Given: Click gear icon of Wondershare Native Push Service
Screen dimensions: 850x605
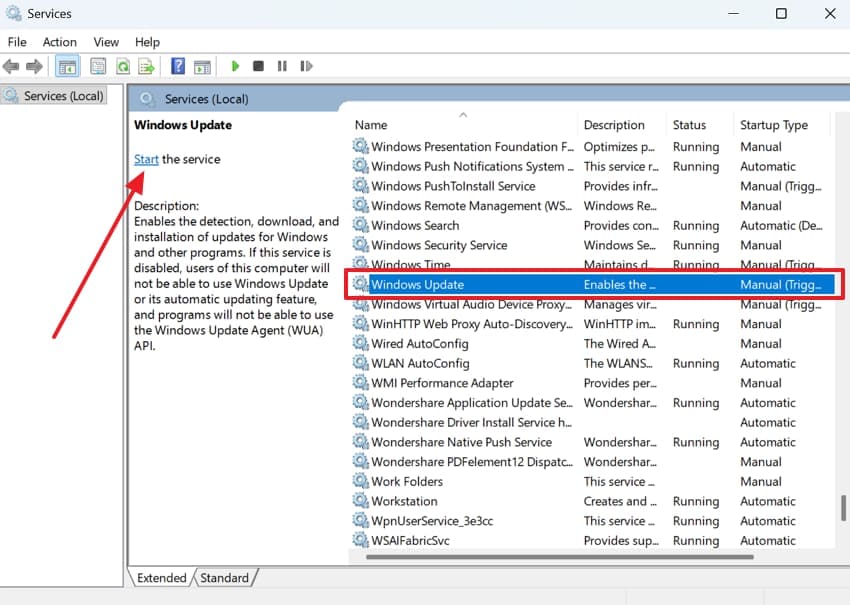Looking at the screenshot, I should tap(360, 441).
